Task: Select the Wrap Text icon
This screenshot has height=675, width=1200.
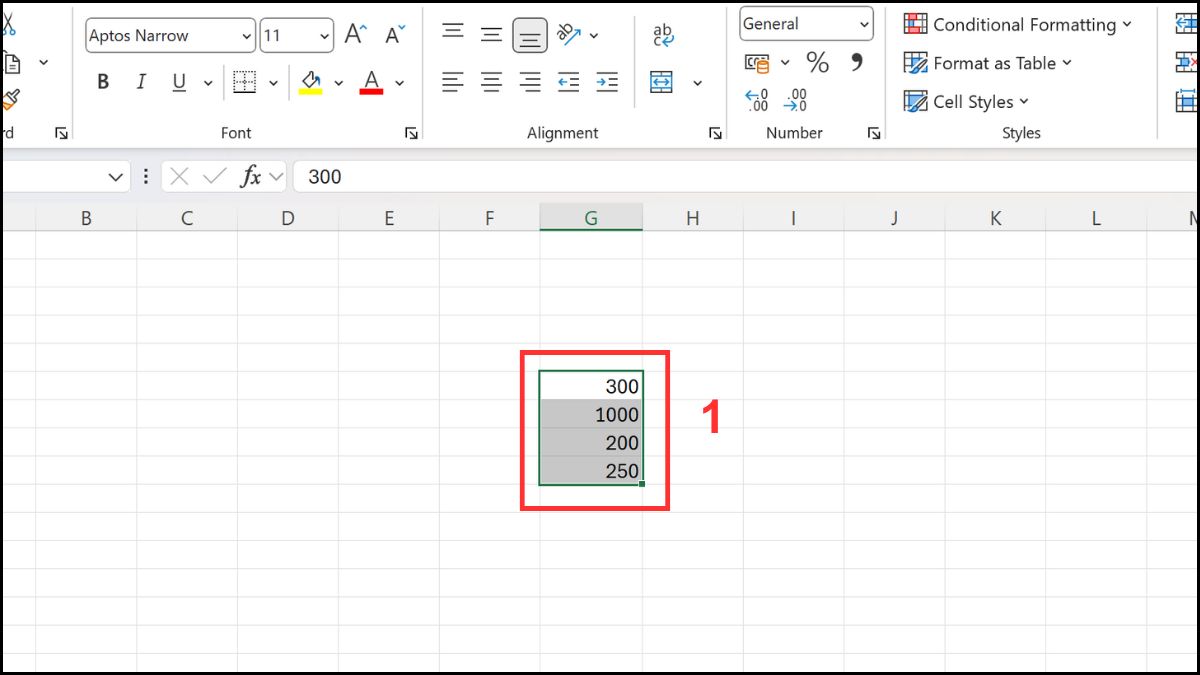Action: click(661, 35)
